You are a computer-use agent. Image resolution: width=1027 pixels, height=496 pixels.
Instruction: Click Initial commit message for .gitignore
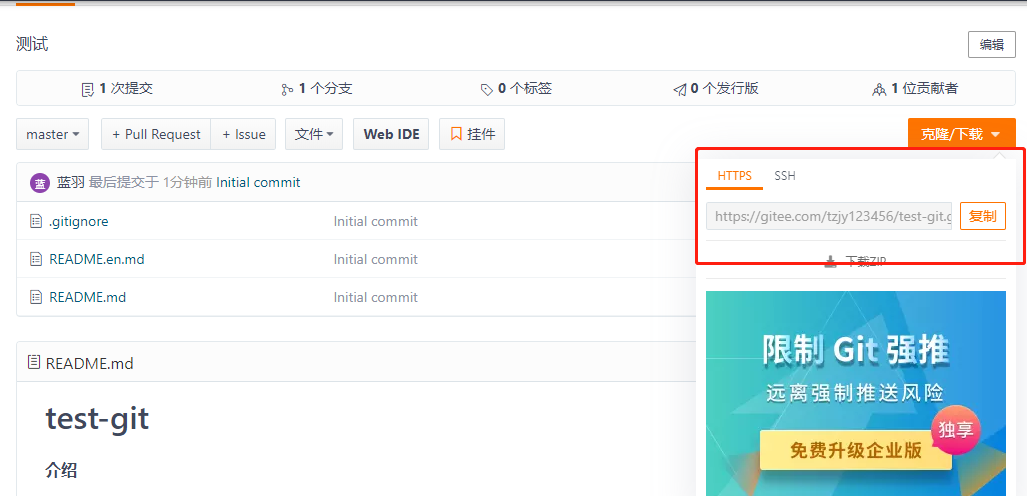click(x=375, y=221)
